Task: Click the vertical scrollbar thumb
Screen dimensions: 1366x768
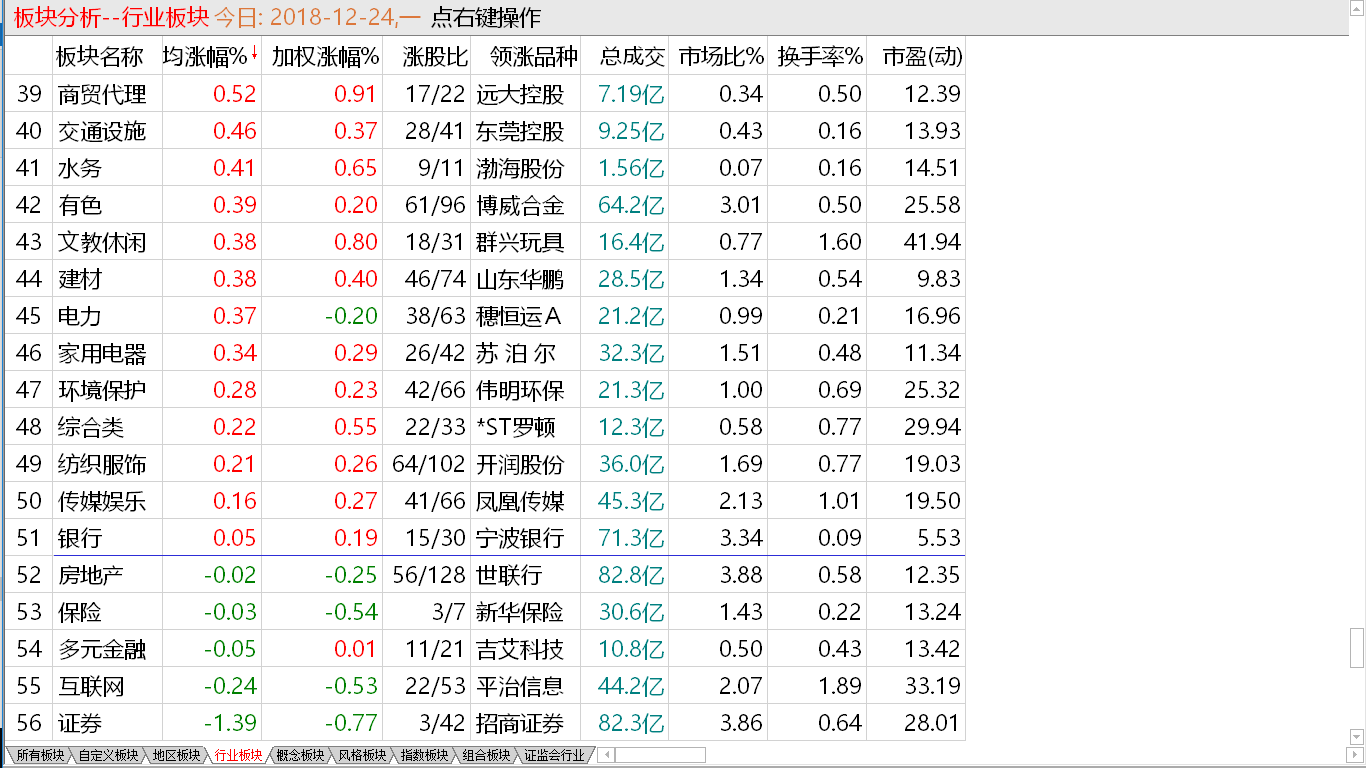Action: coord(1357,647)
